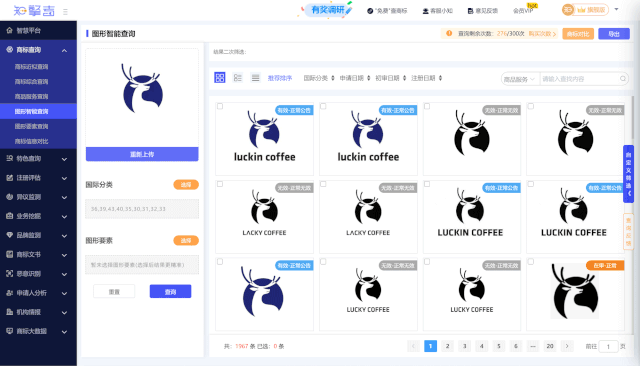Collapse the 商标查询 sidebar section
The width and height of the screenshot is (640, 366).
[64, 50]
